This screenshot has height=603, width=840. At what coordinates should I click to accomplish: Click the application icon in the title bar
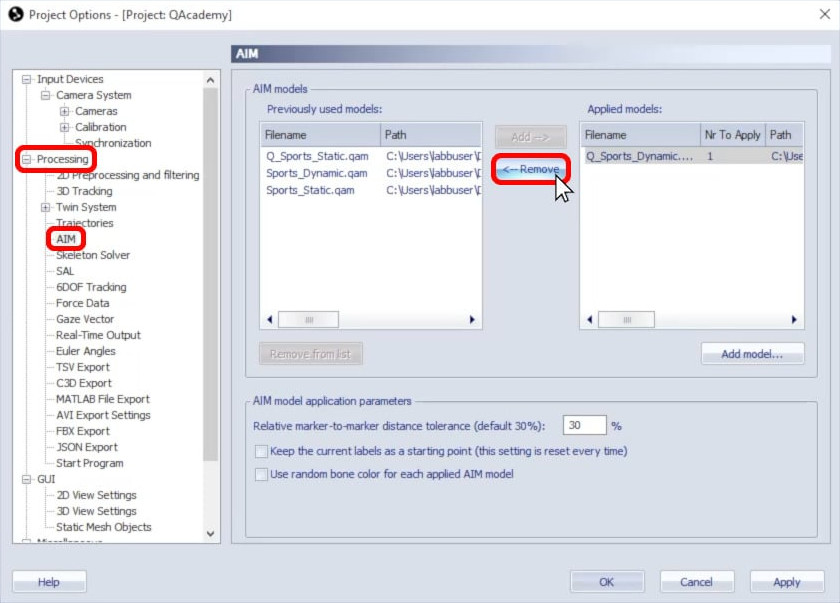[x=13, y=14]
